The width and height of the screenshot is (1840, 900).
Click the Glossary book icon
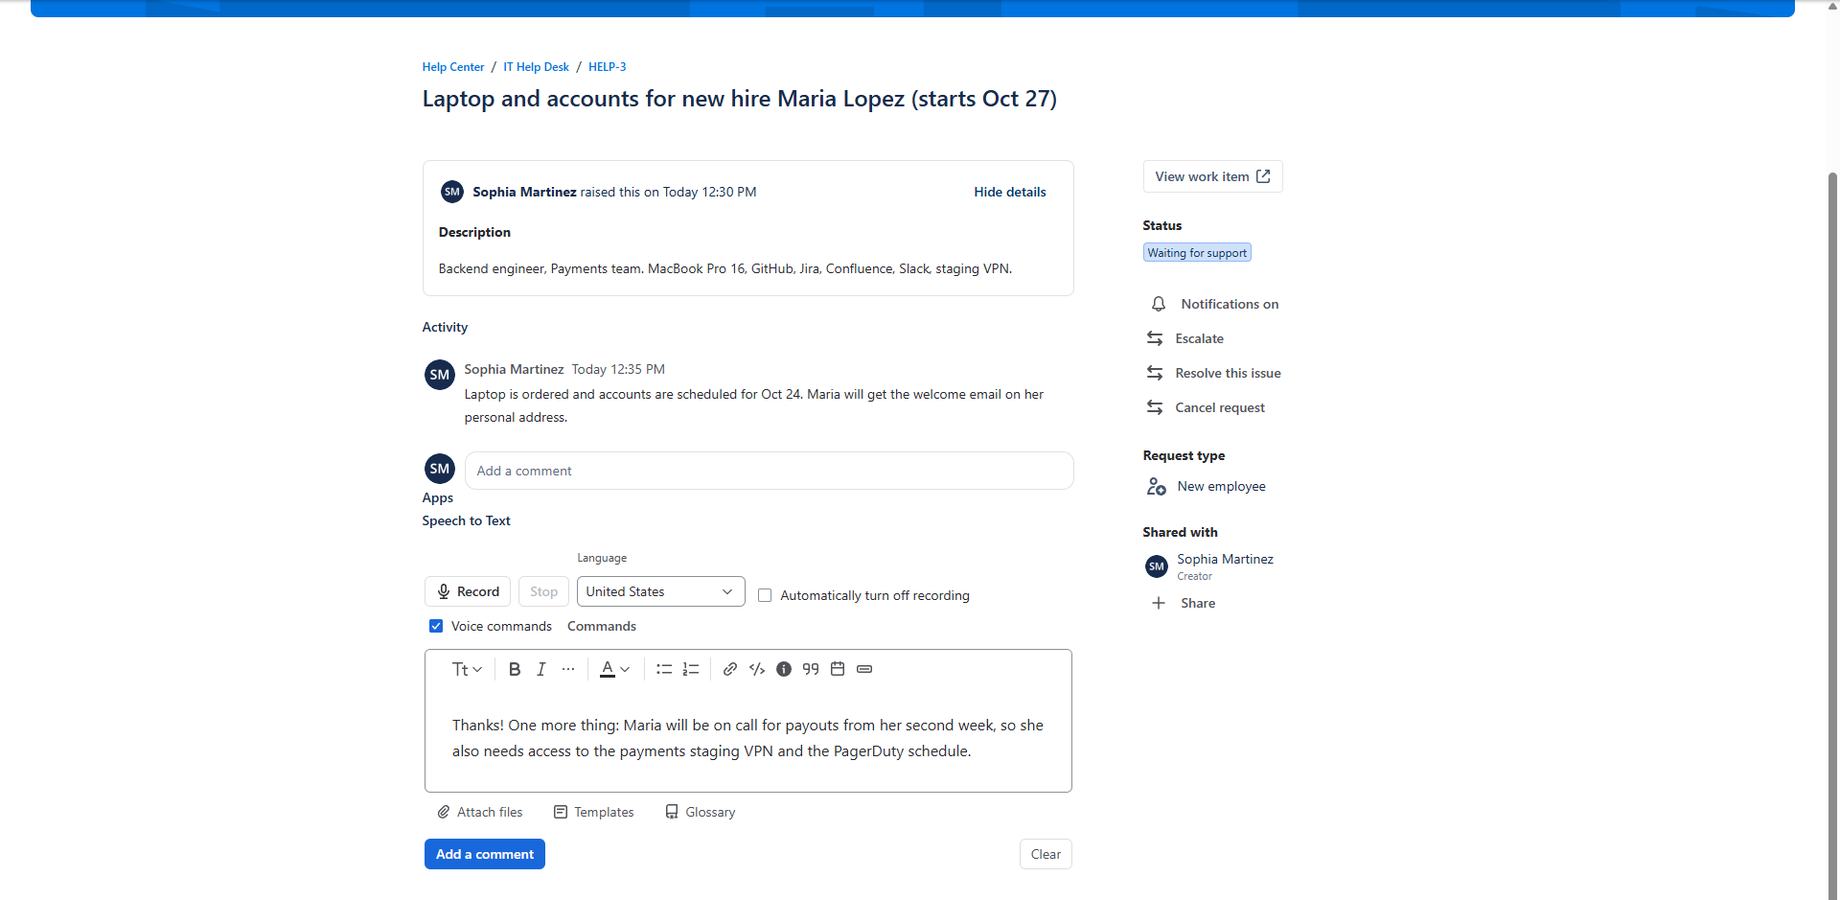[672, 812]
